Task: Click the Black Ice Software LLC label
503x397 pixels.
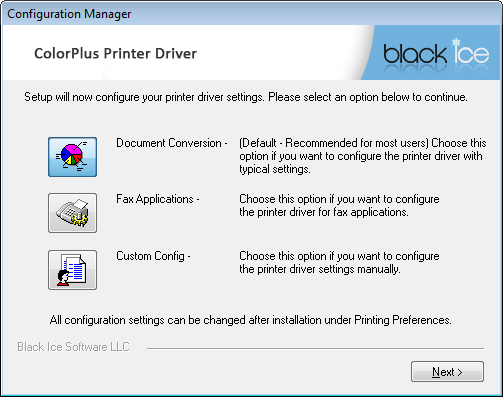Action: (73, 347)
